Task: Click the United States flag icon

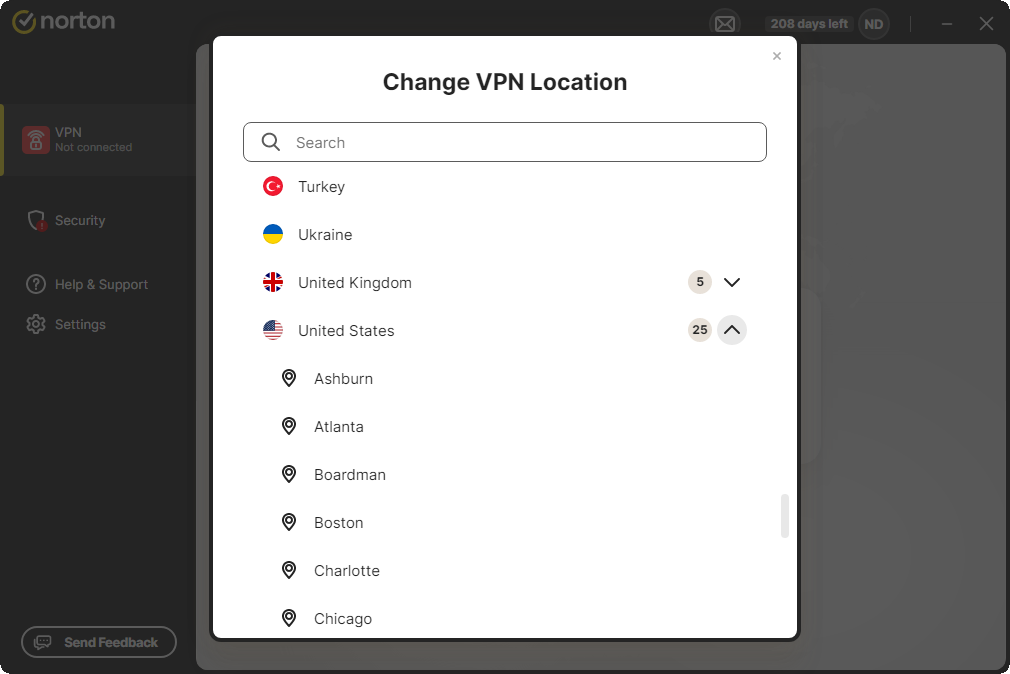Action: click(x=273, y=331)
